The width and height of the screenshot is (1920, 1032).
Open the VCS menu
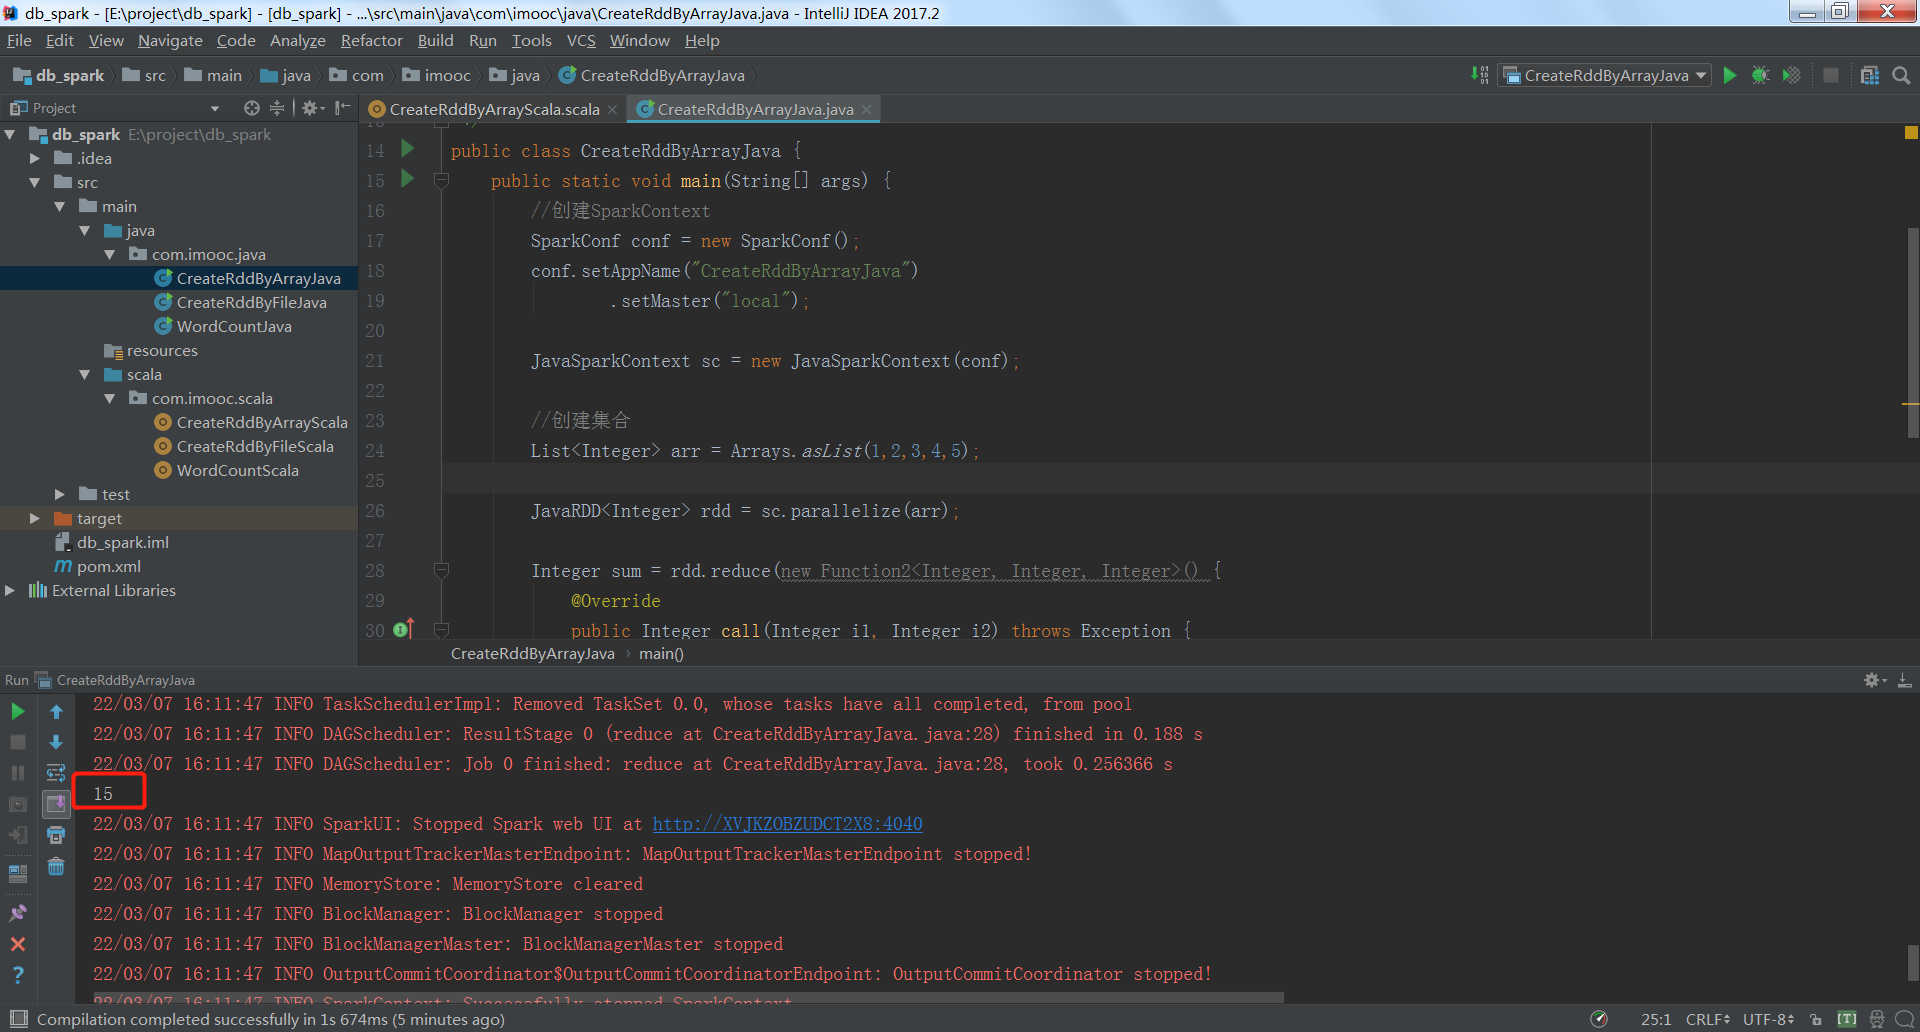pyautogui.click(x=580, y=41)
